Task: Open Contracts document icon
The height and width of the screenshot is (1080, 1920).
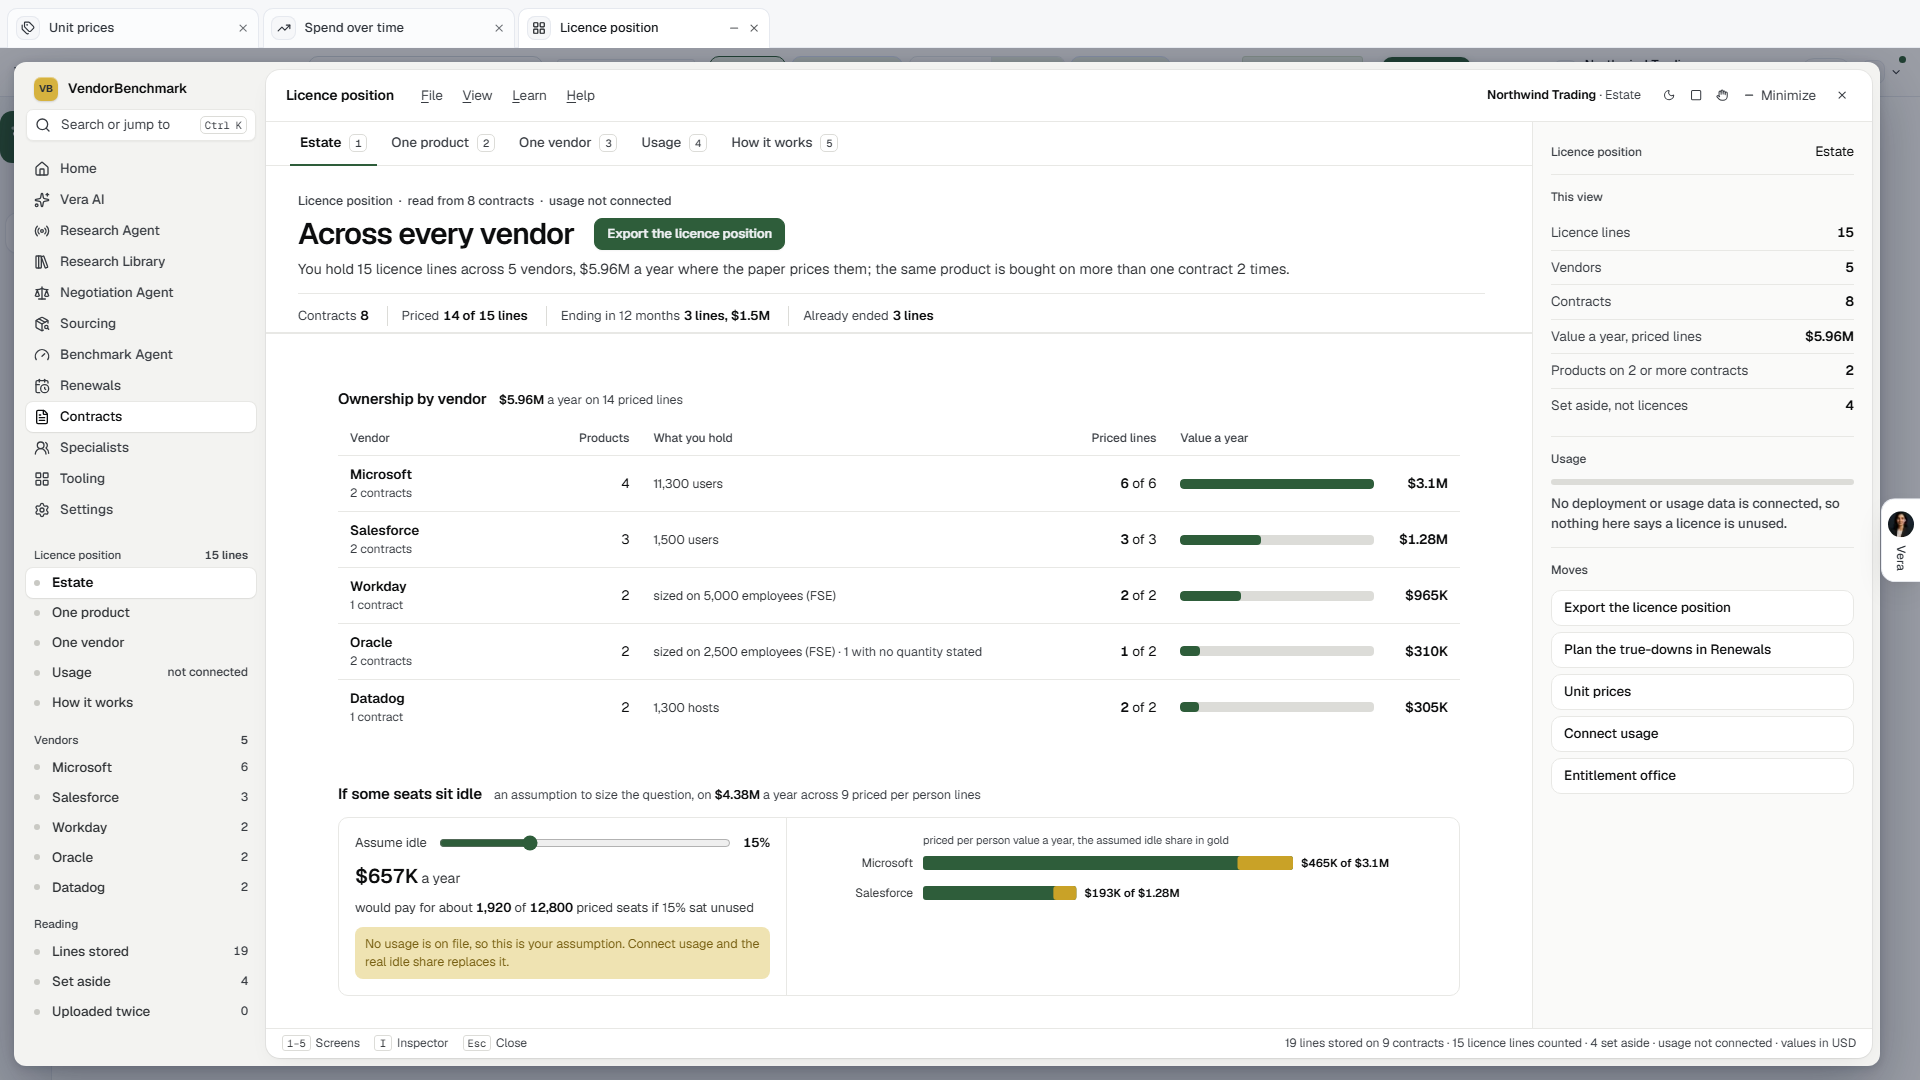Action: 42,417
